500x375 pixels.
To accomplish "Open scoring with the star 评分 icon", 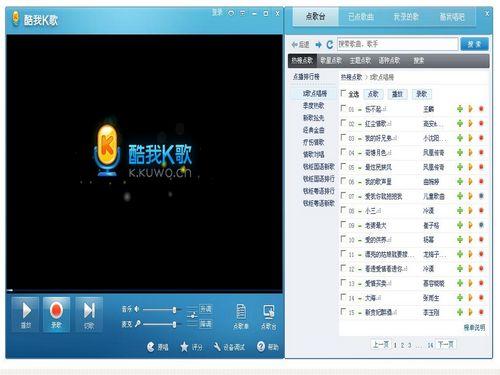I will click(x=184, y=347).
